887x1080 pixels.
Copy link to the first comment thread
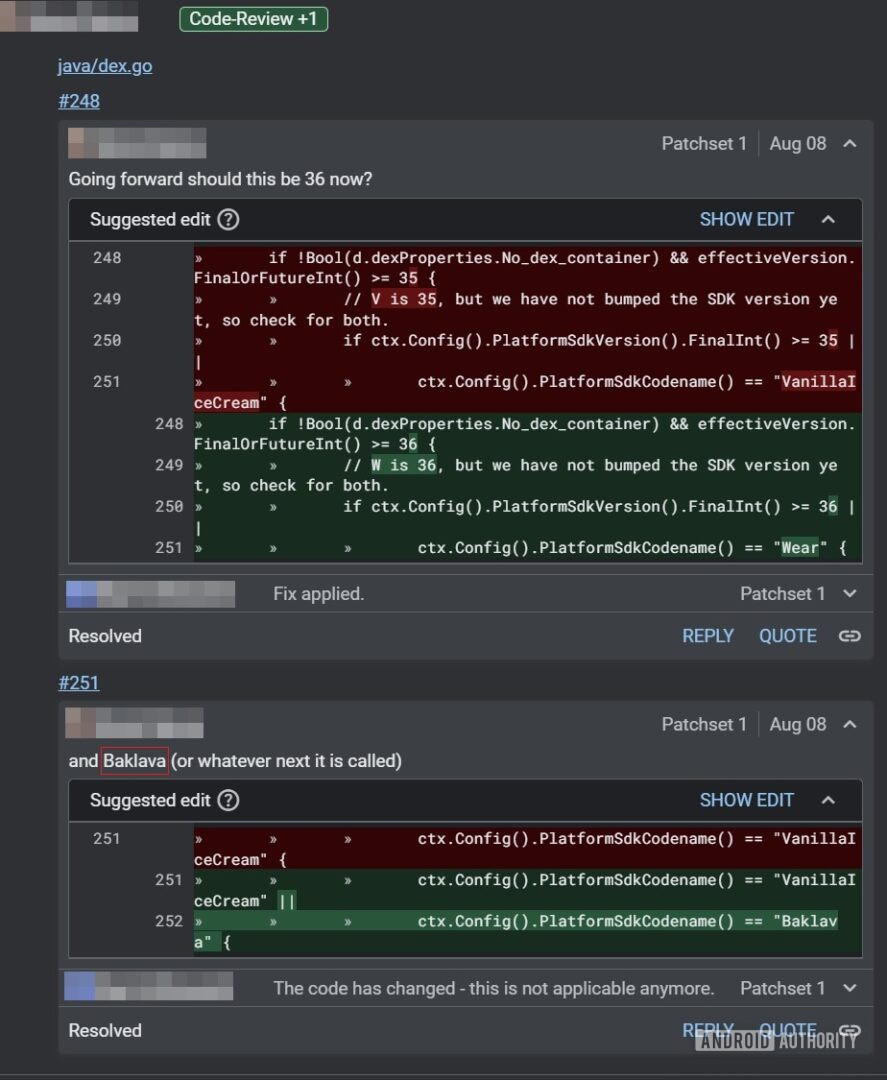(850, 636)
